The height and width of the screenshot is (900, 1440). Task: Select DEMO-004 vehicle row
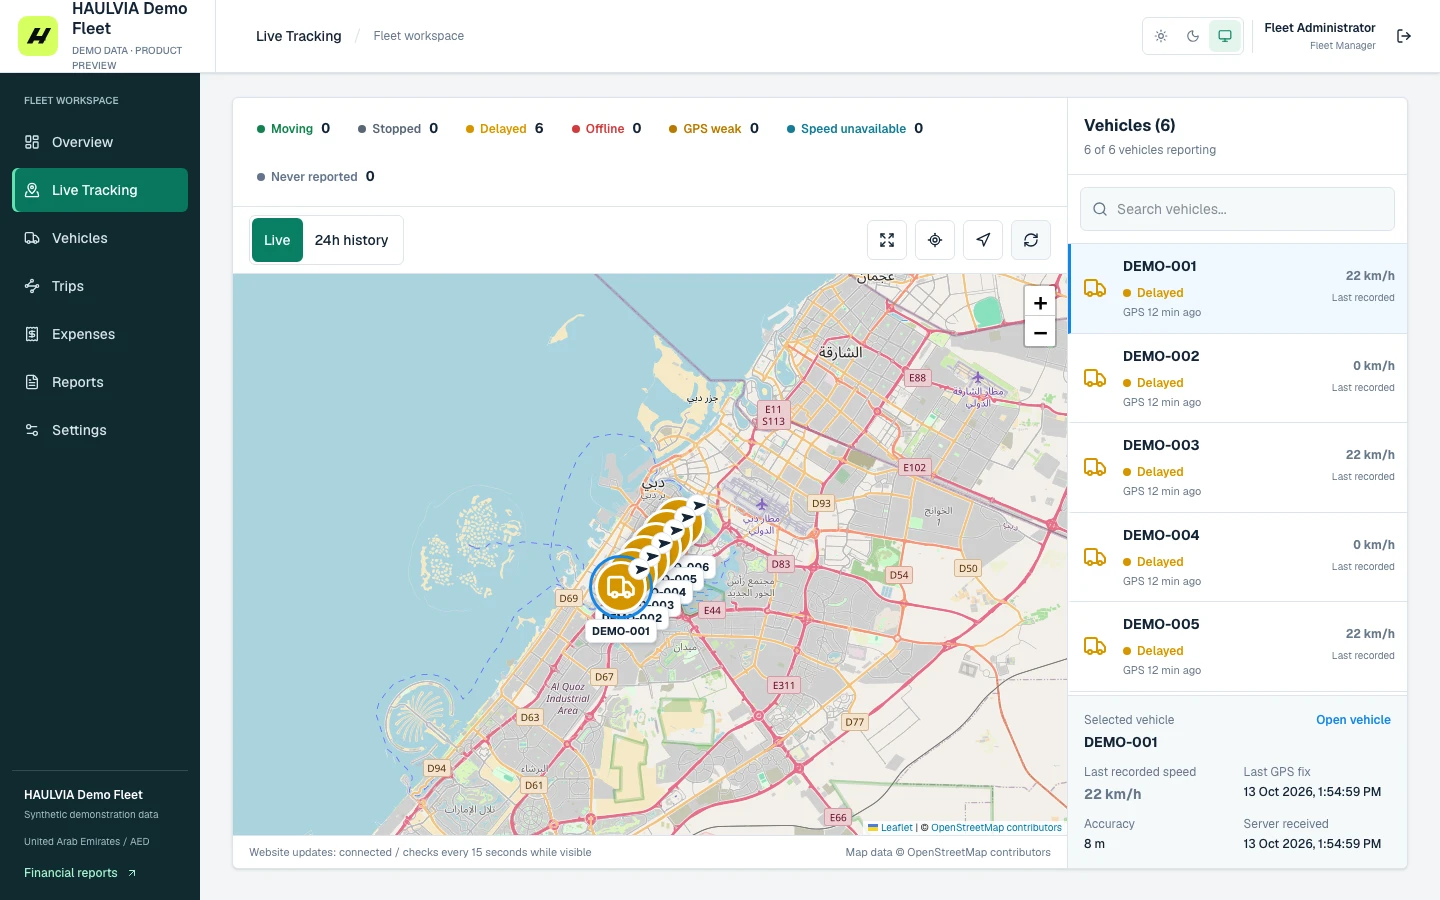click(1238, 557)
